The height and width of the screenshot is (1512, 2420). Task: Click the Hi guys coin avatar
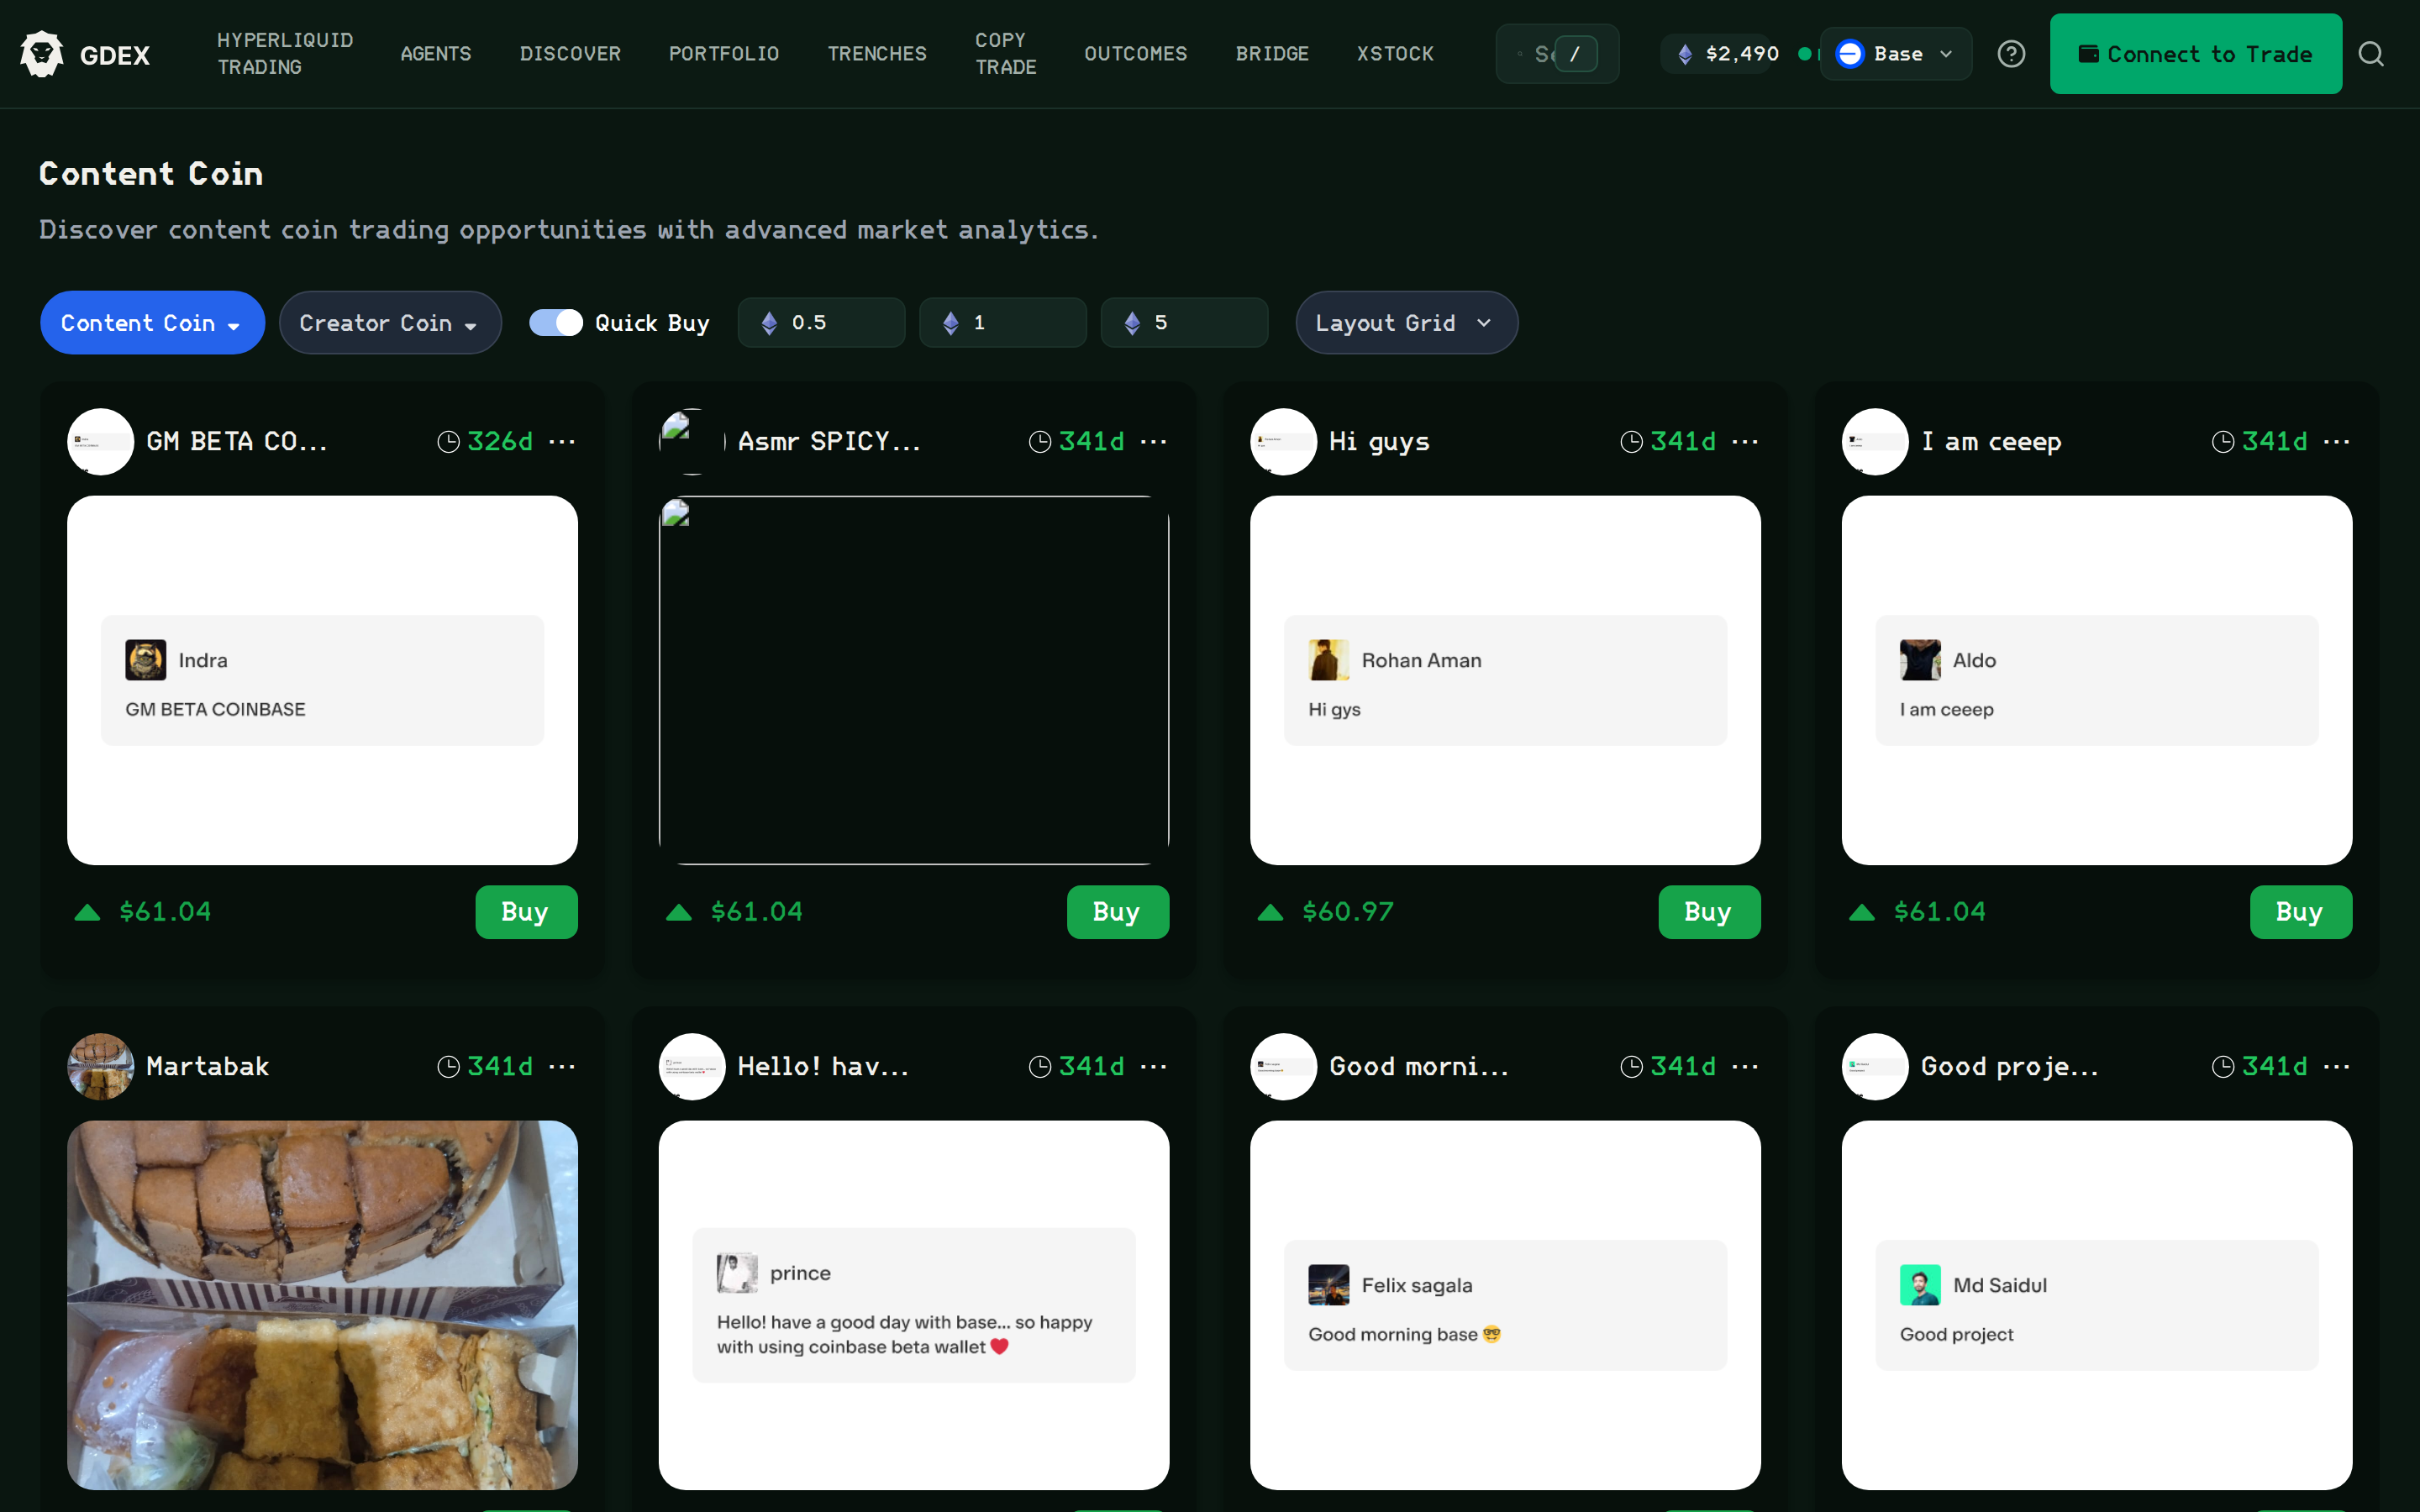1283,441
